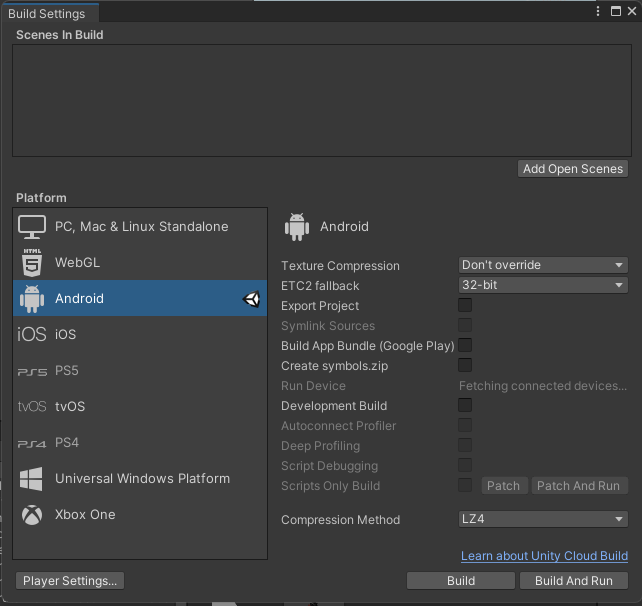Enable the Development Build checkbox
642x606 pixels.
465,405
